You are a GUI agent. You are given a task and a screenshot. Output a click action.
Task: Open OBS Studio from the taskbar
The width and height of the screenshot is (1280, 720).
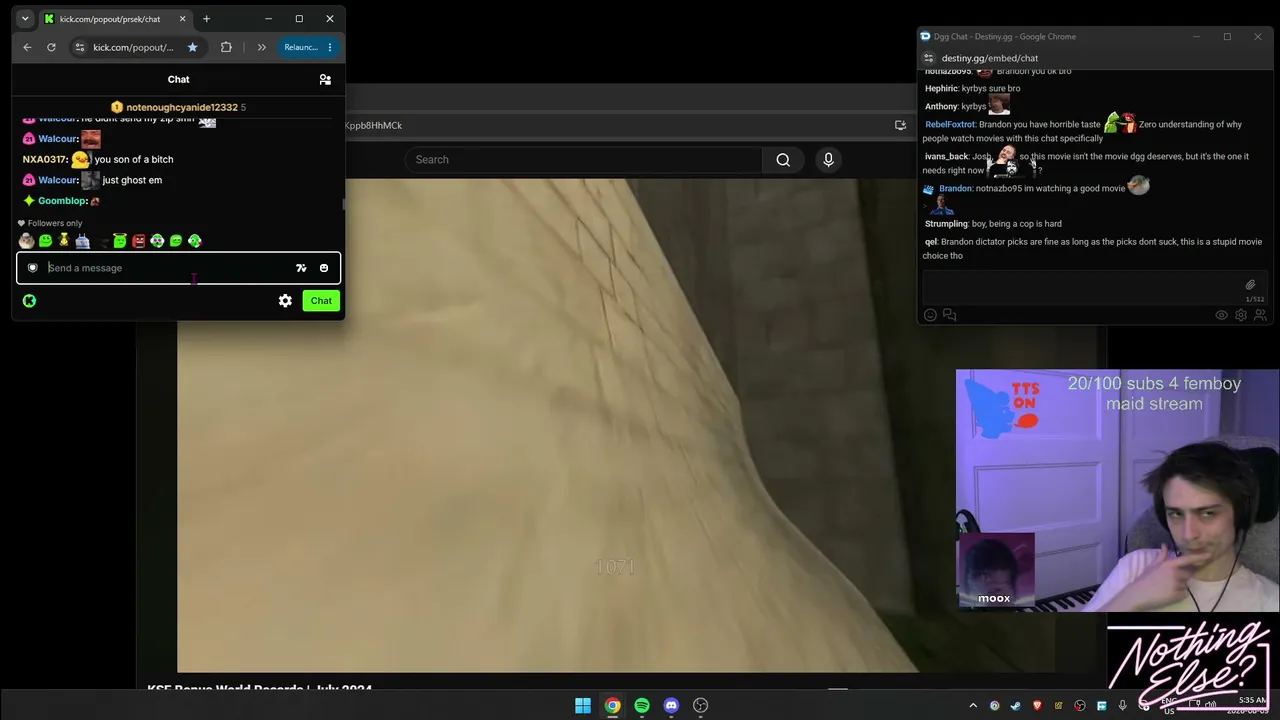(701, 706)
